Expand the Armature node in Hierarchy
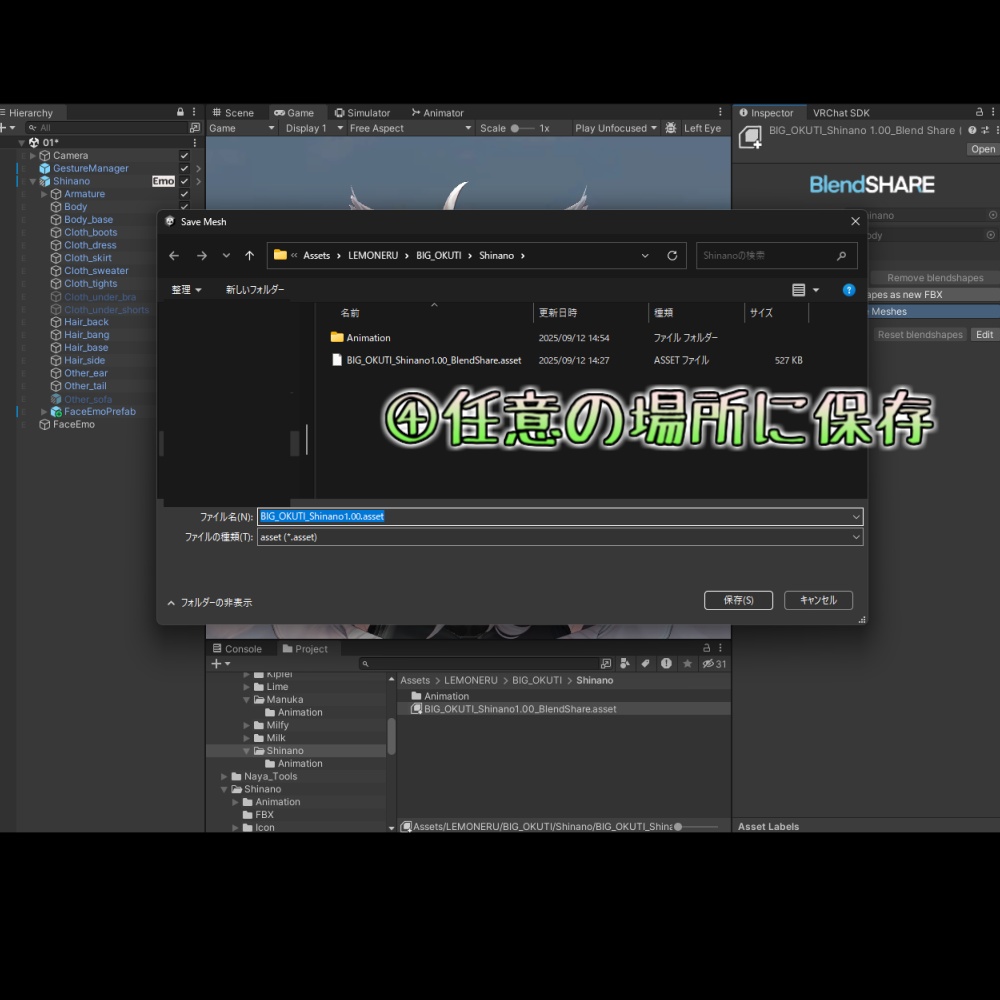Image resolution: width=1000 pixels, height=1000 pixels. coord(44,194)
